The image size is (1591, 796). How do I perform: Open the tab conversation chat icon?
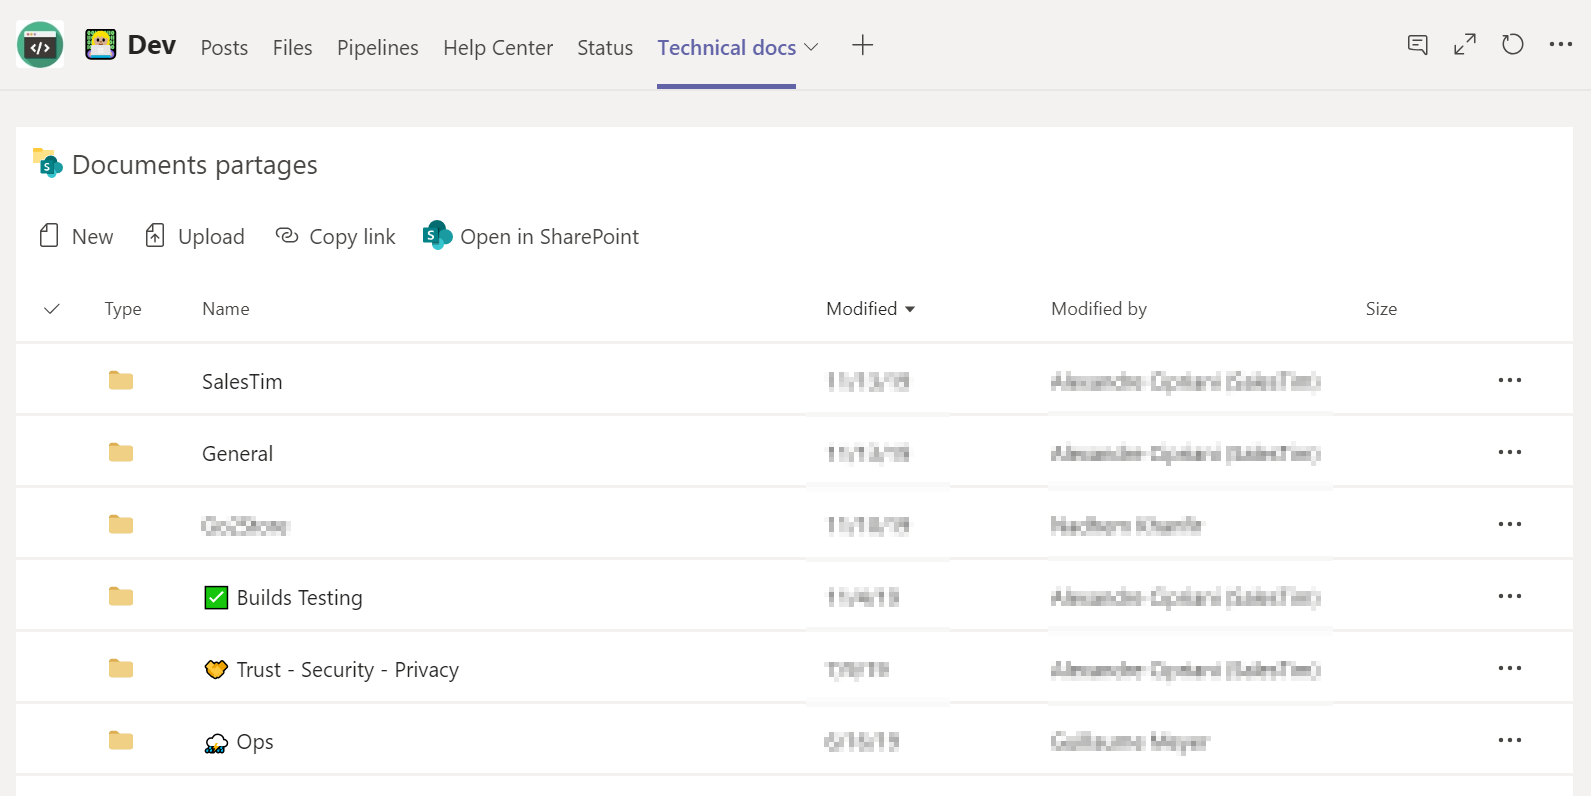tap(1417, 45)
